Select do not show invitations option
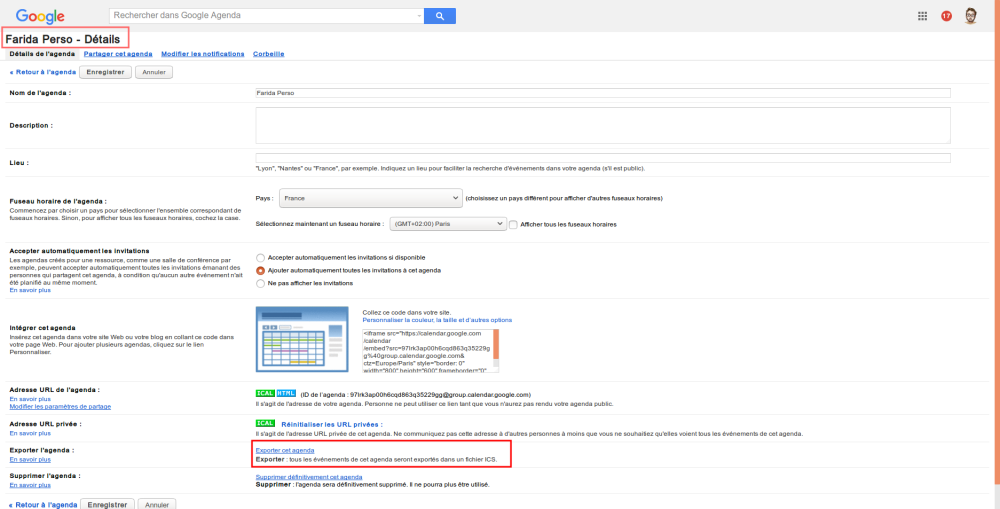The height and width of the screenshot is (509, 1000). point(260,283)
